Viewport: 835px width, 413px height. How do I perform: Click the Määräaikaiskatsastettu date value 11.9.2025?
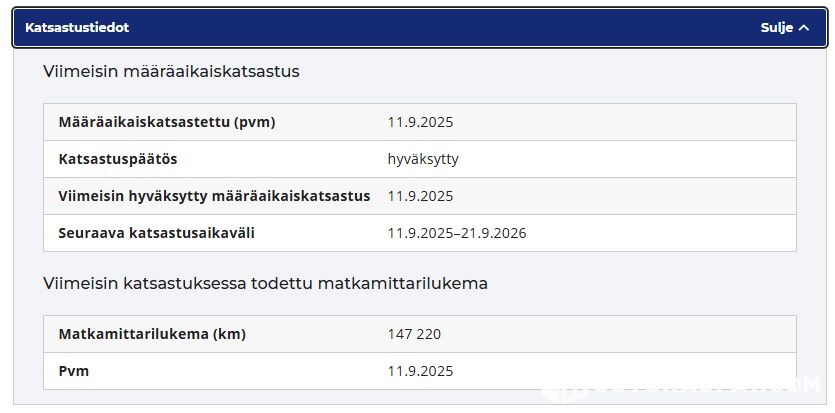420,122
